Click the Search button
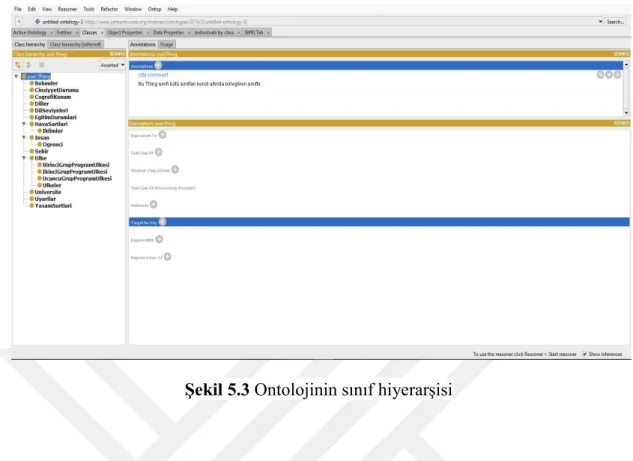Image resolution: width=633 pixels, height=461 pixels. pyautogui.click(x=615, y=22)
